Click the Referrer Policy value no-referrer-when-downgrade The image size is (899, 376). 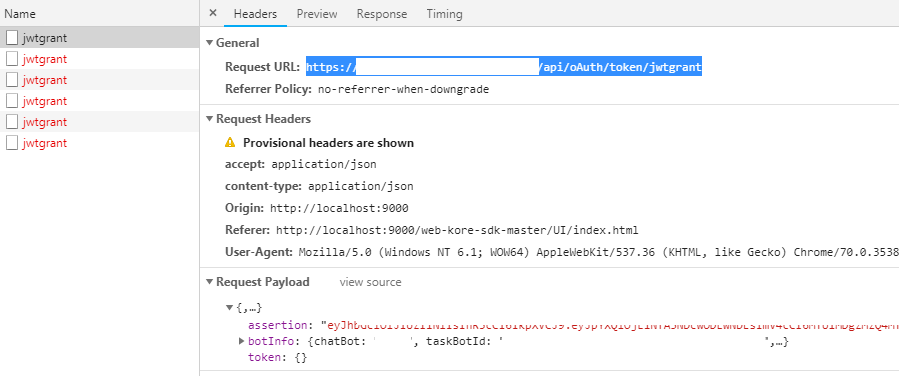[x=403, y=89]
